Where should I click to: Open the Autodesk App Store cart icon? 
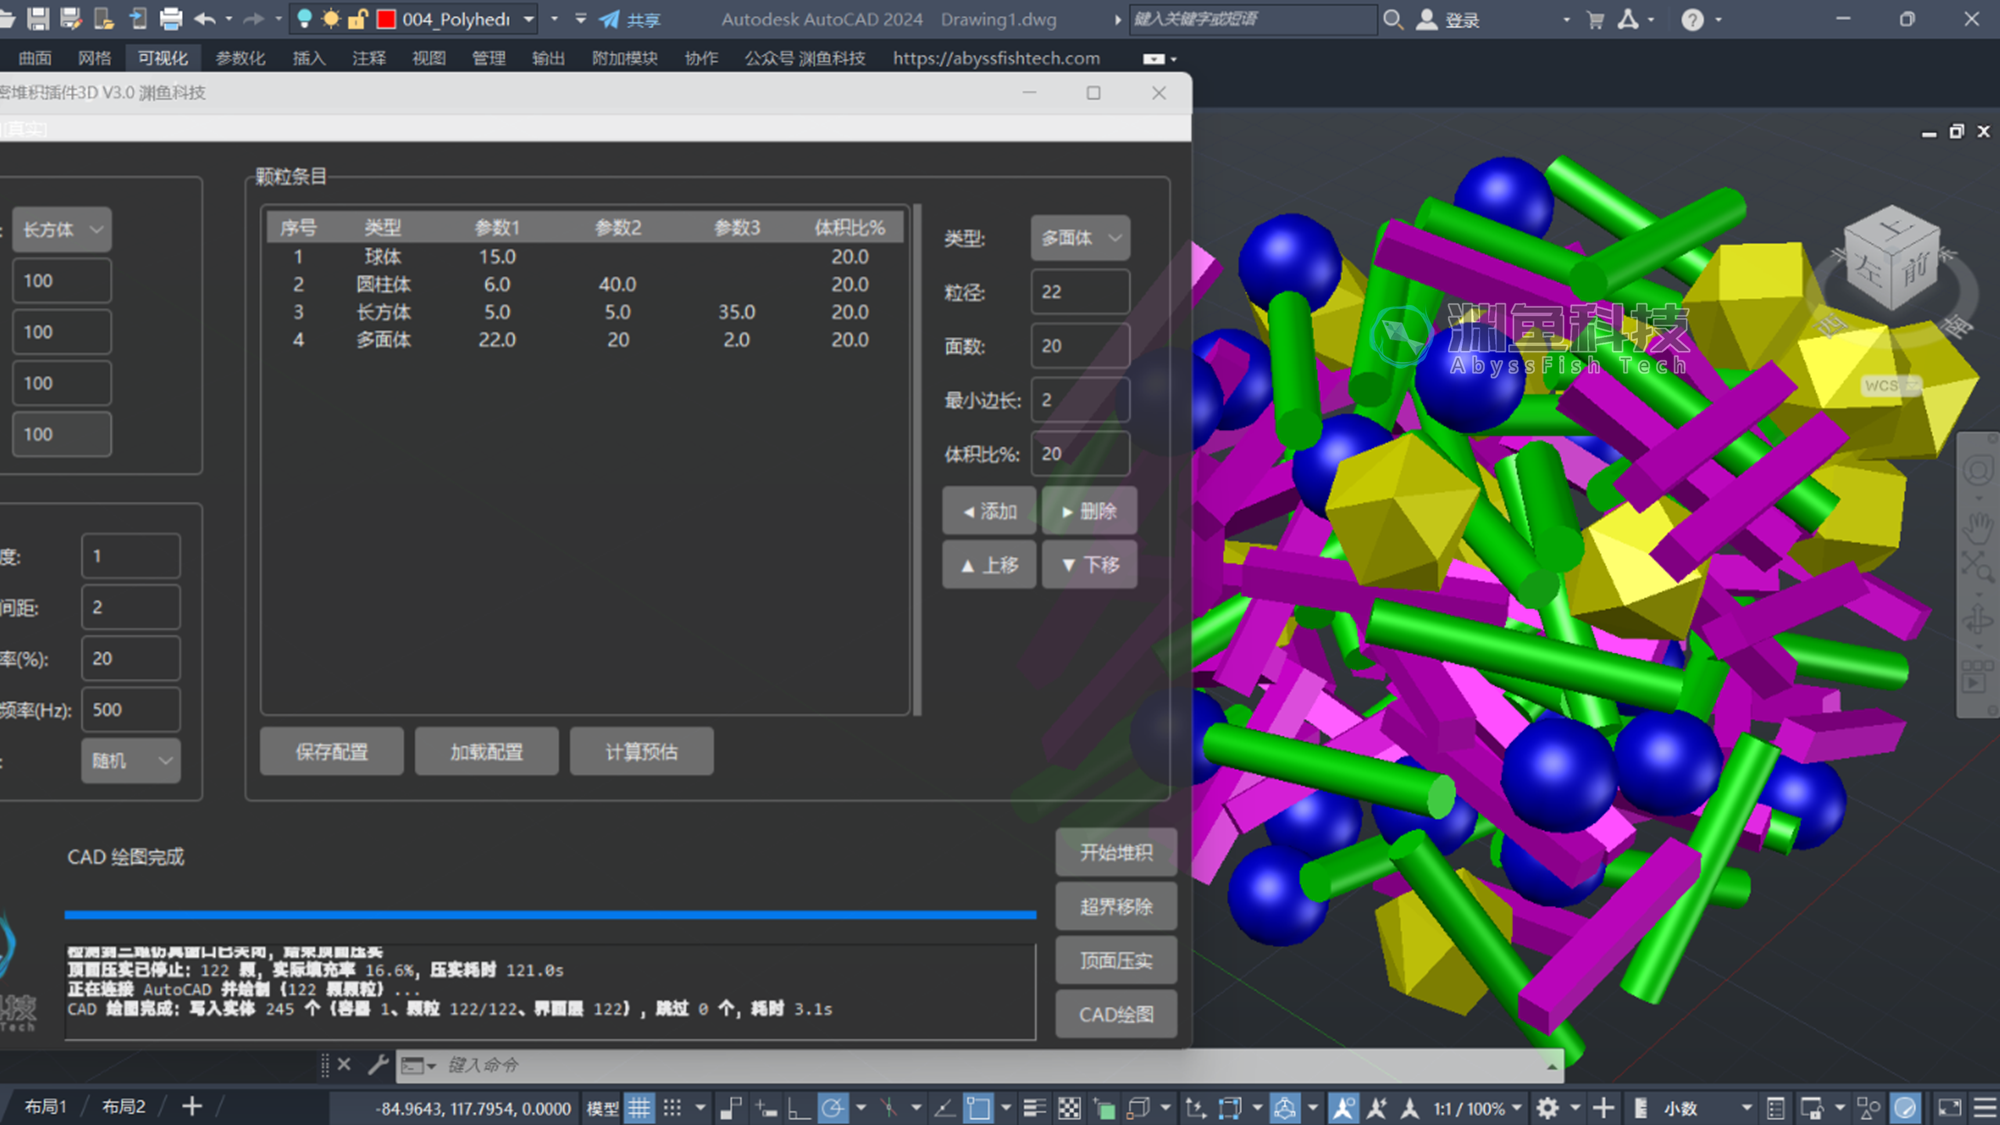(1596, 19)
